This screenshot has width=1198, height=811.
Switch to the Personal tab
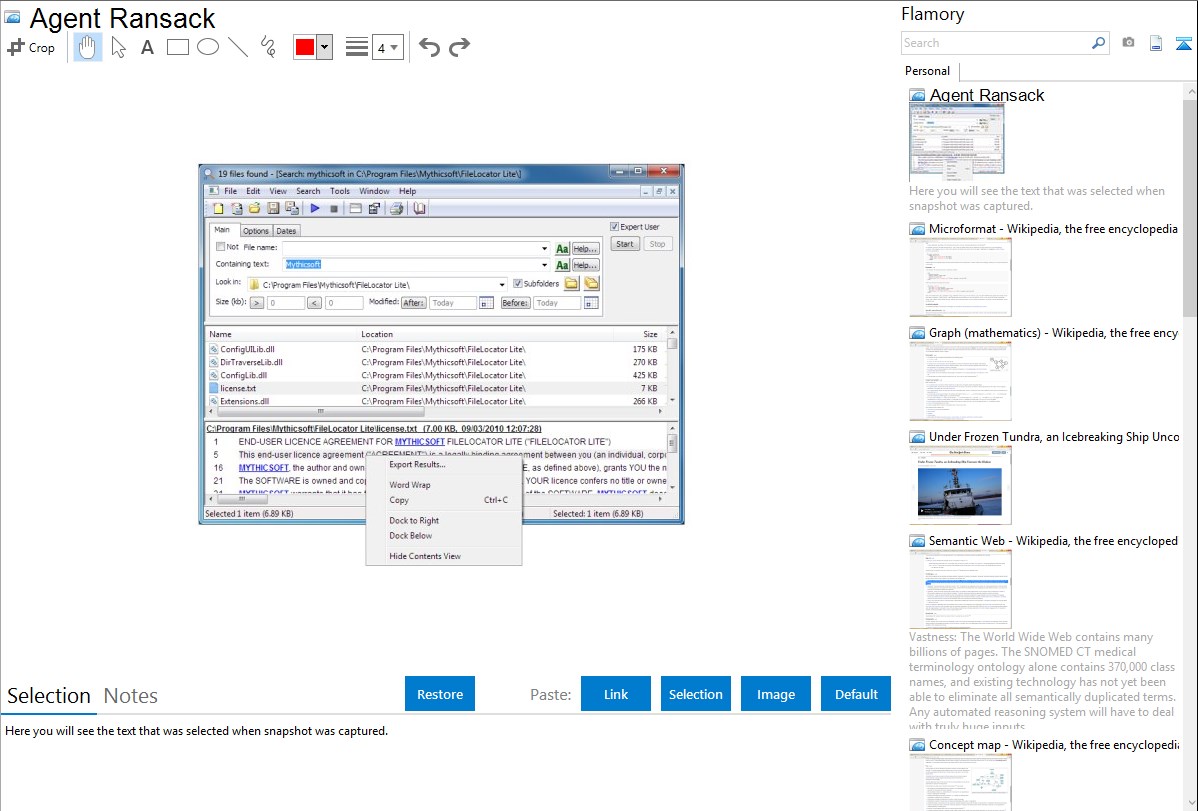[927, 70]
